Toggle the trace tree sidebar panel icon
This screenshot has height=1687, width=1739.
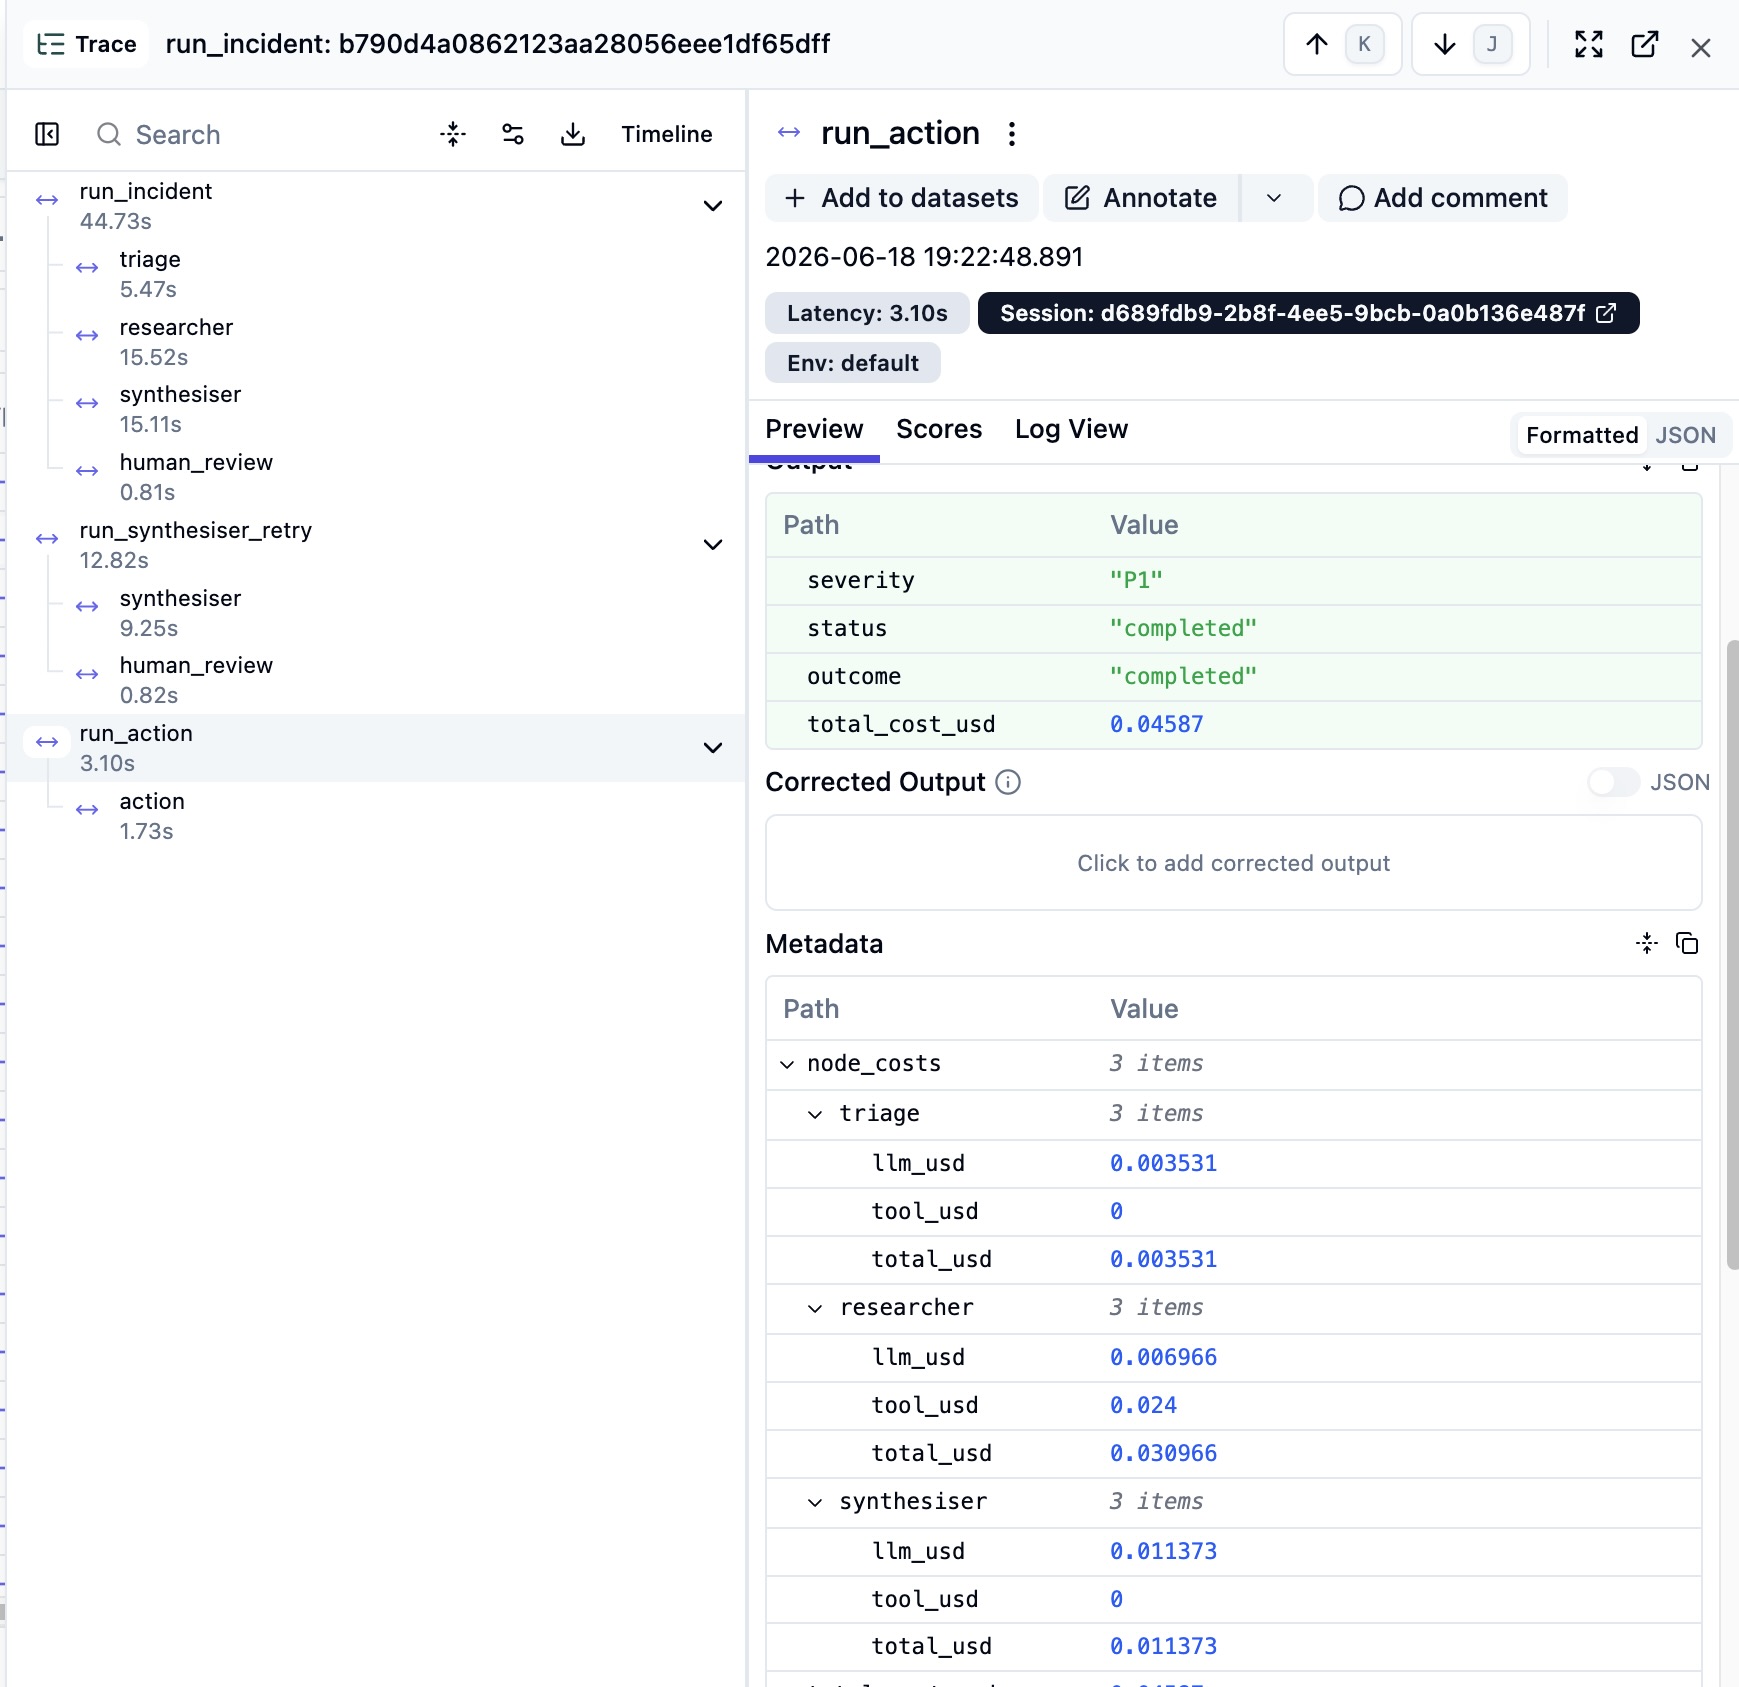[x=47, y=134]
